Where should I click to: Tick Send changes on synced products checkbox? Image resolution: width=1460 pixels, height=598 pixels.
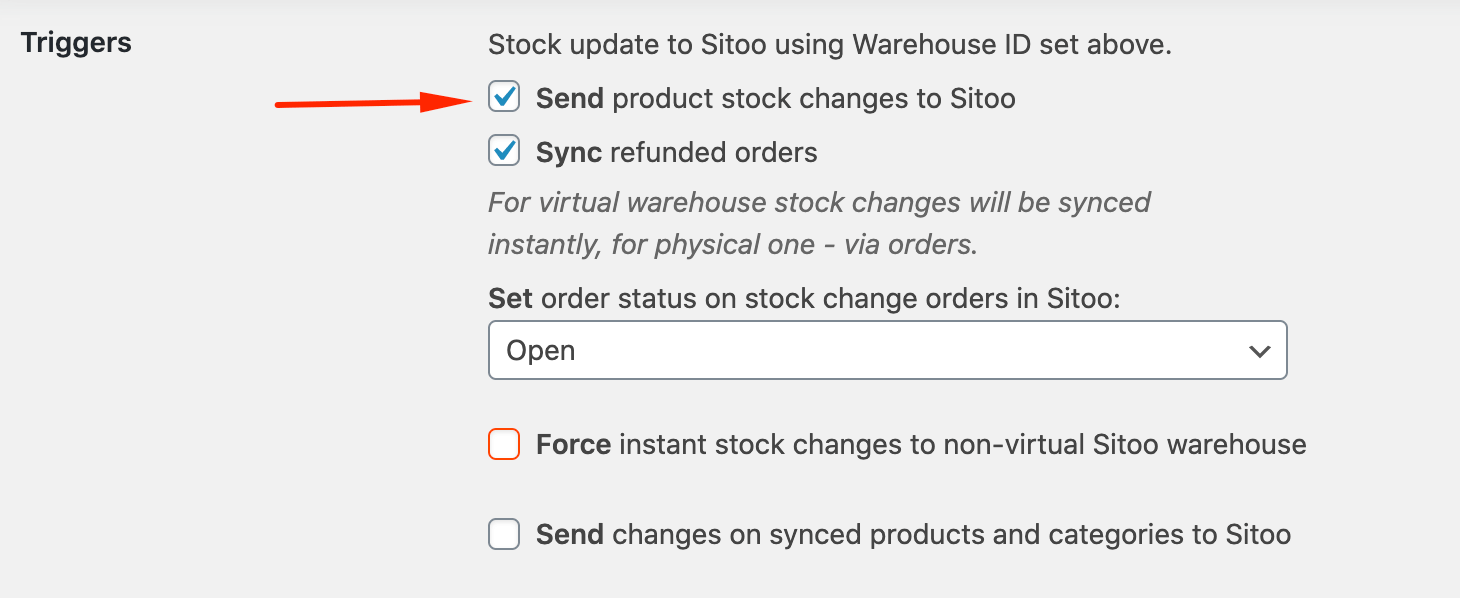point(504,535)
